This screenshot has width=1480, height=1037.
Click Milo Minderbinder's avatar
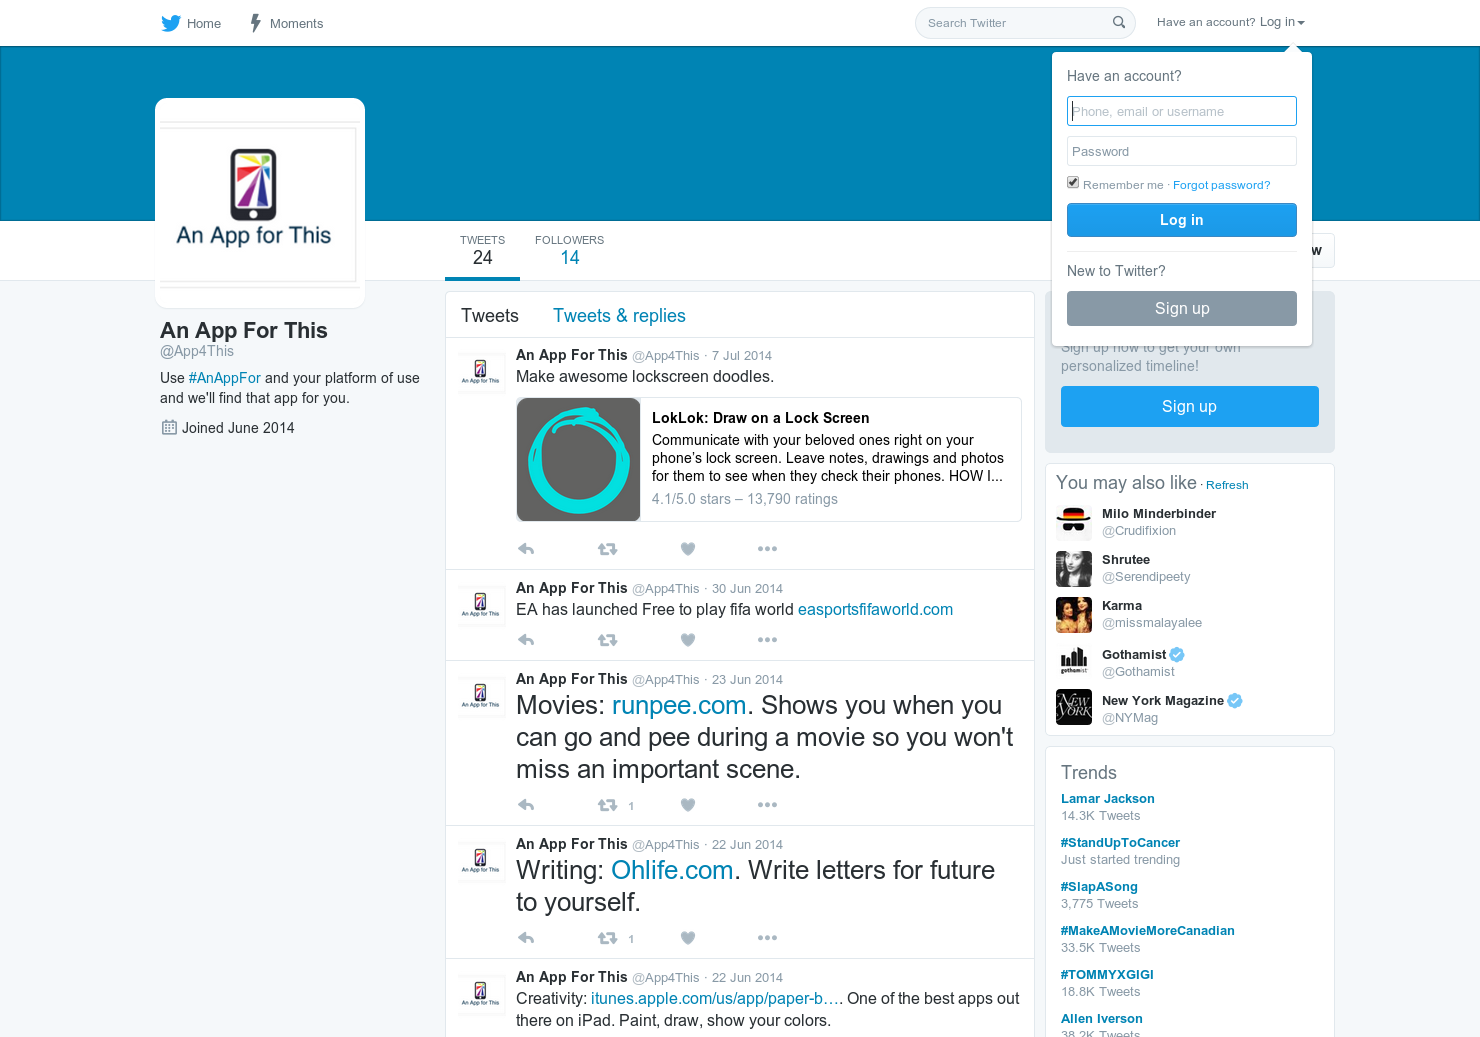tap(1074, 522)
